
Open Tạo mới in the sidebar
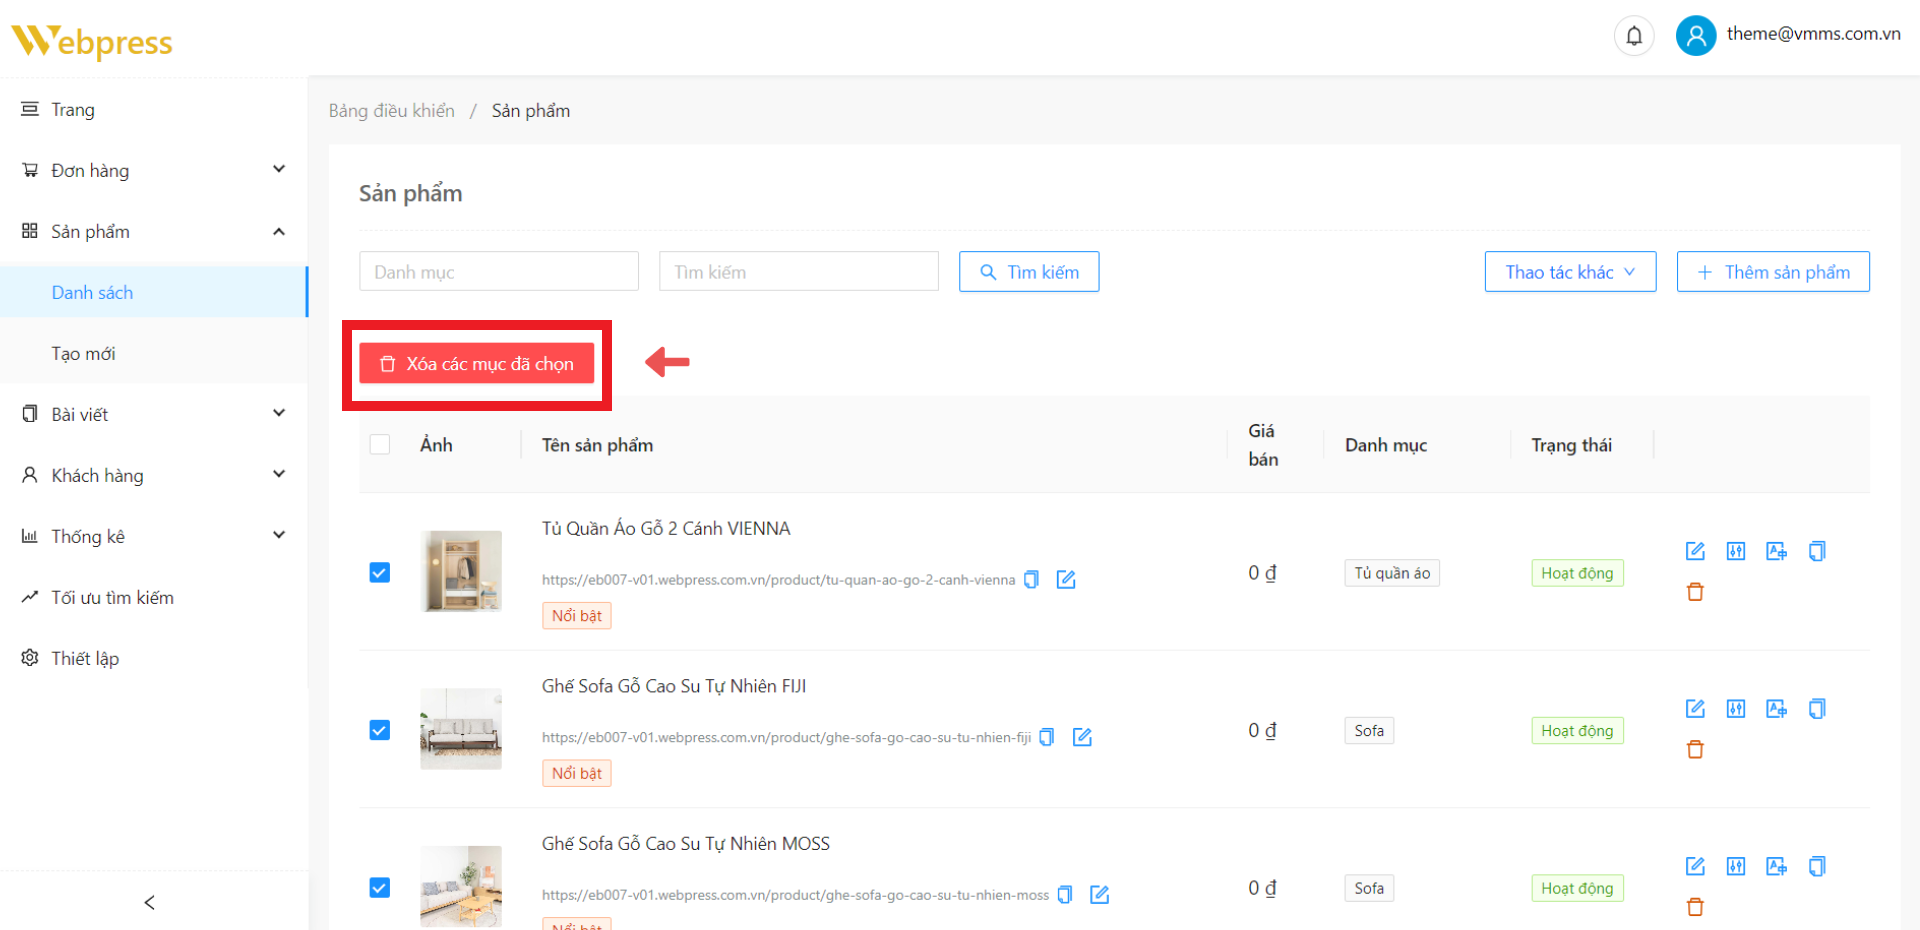(84, 353)
